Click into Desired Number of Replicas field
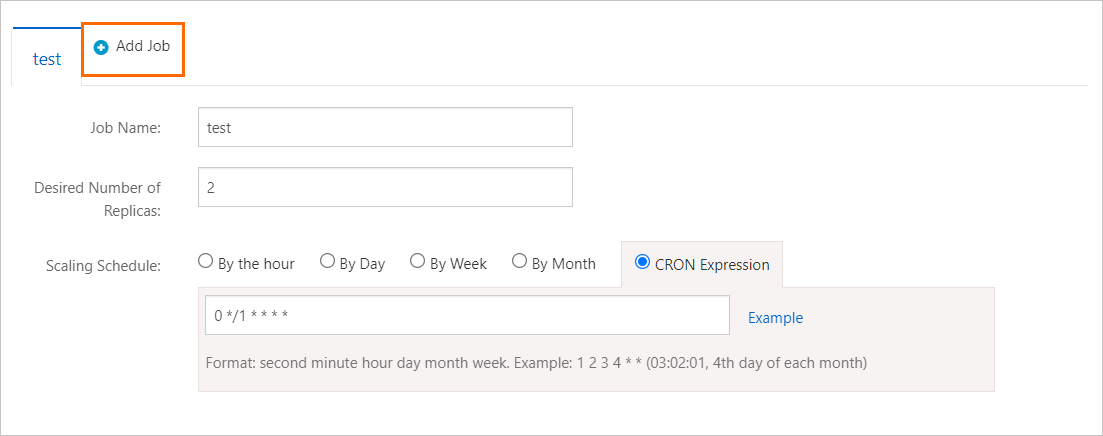1103x436 pixels. (385, 187)
